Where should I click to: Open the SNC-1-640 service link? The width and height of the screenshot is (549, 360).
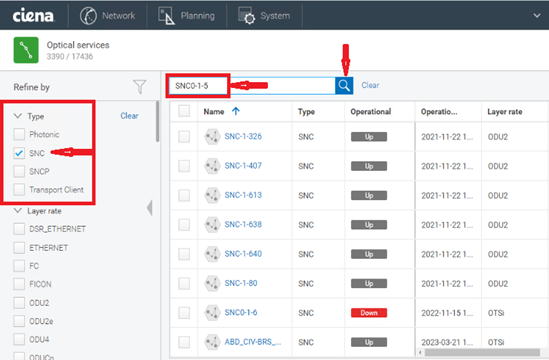point(243,254)
